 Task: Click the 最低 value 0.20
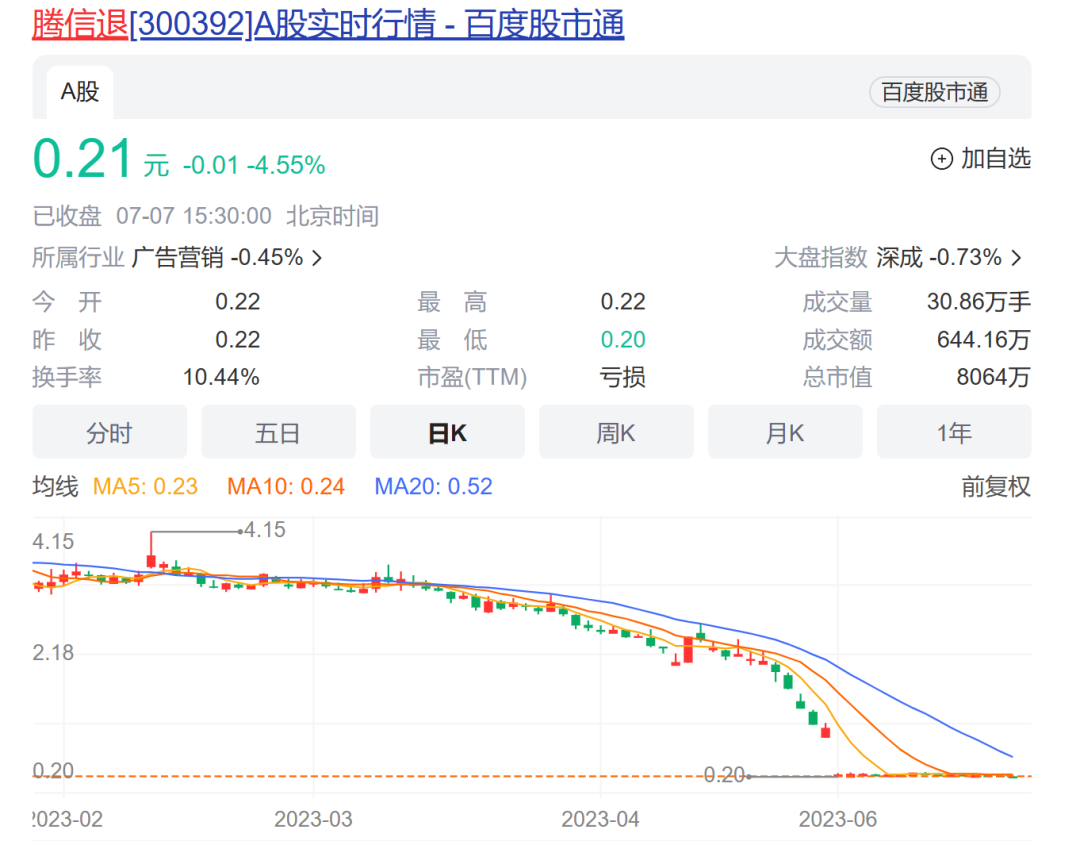coord(623,340)
